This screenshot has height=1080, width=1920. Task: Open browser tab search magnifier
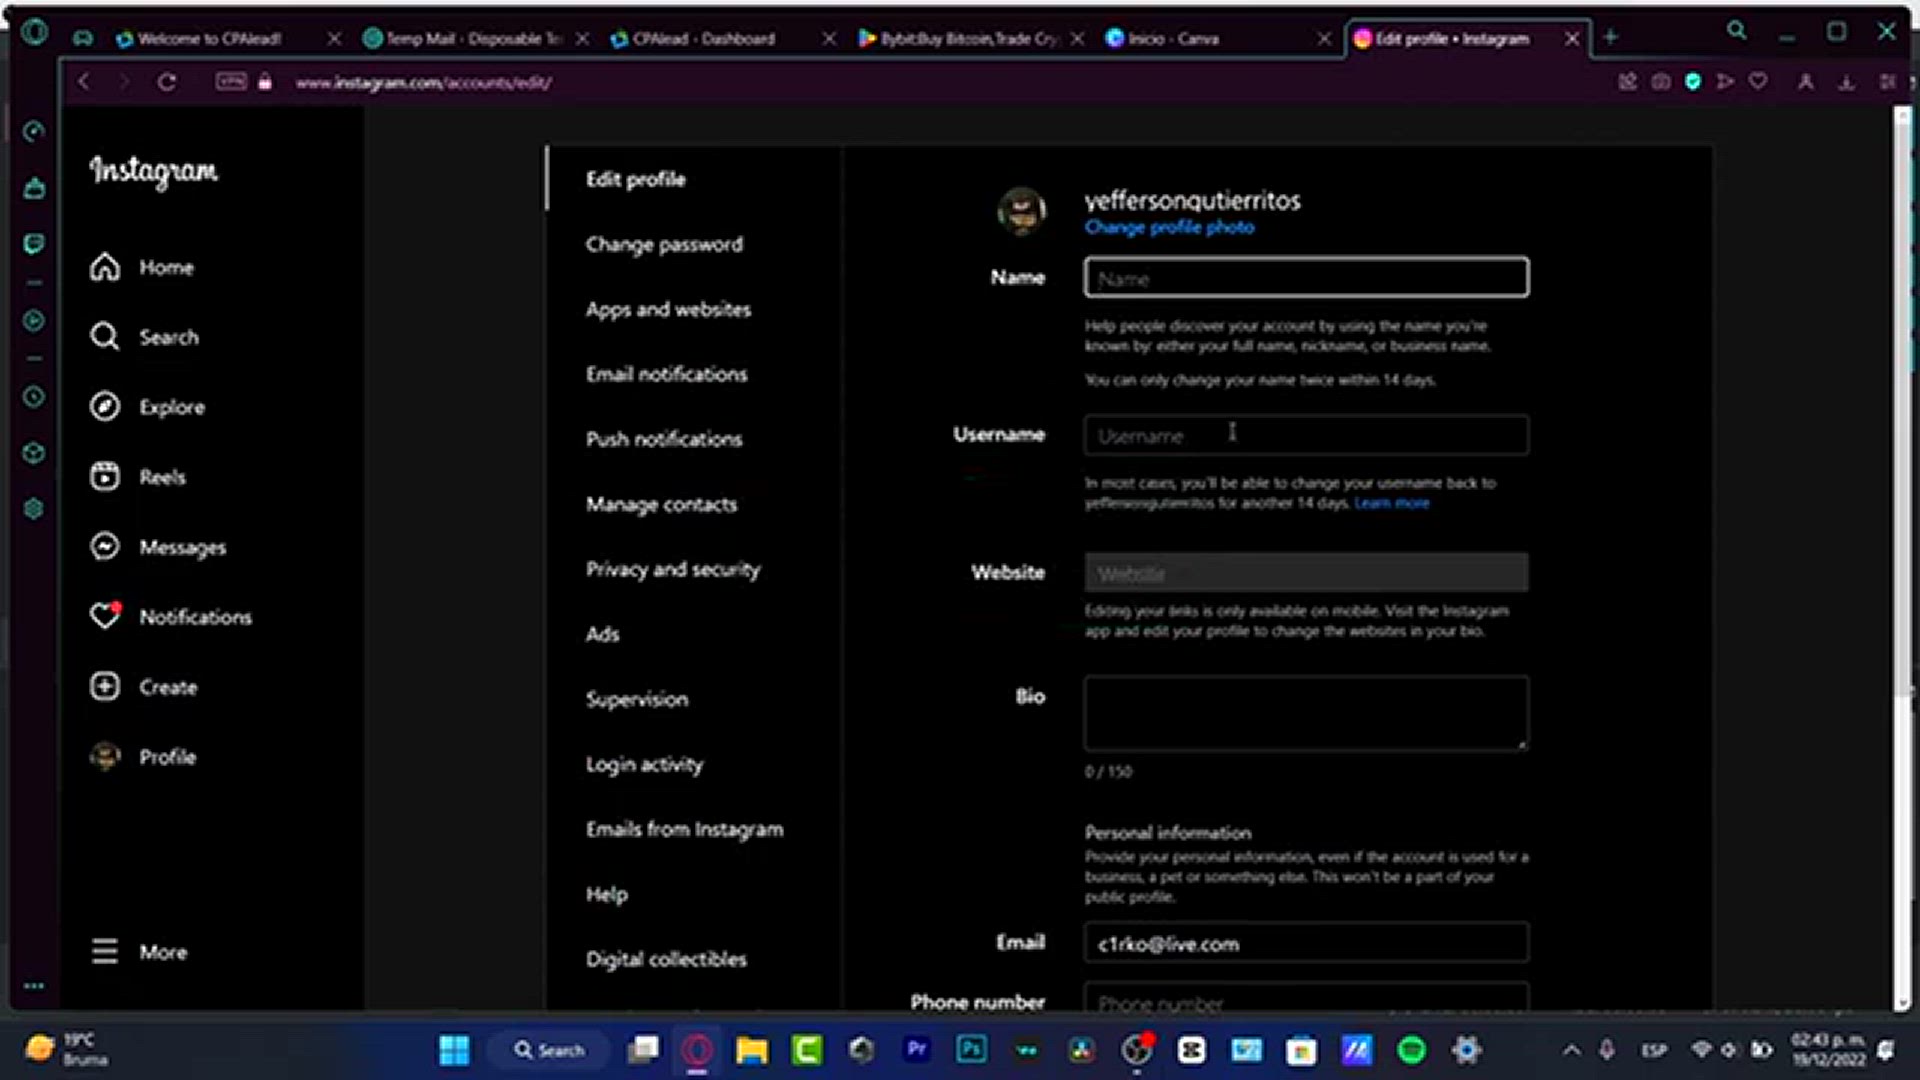tap(1737, 31)
